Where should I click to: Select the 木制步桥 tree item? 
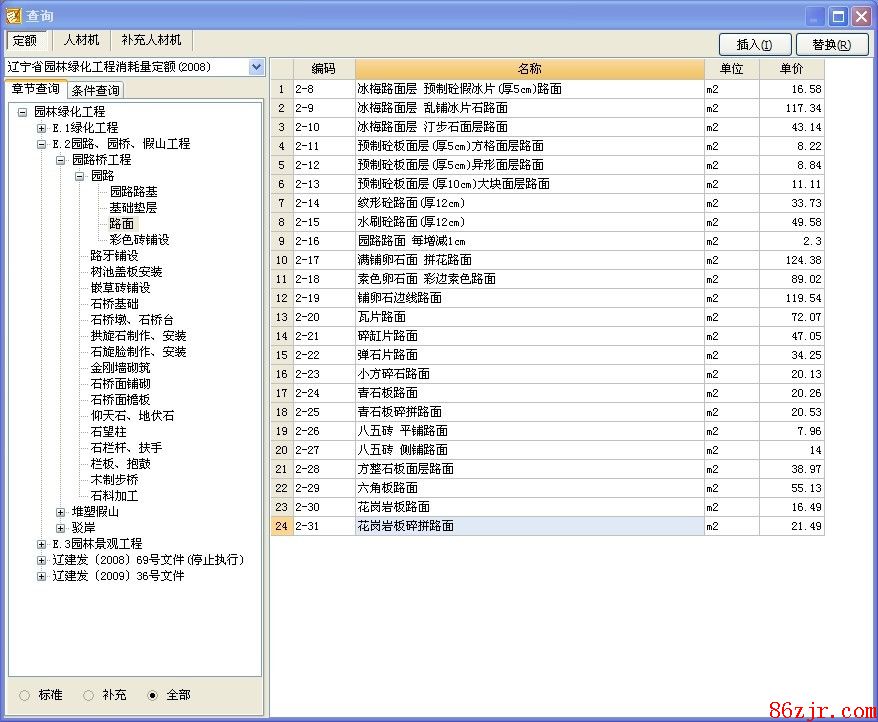point(114,480)
